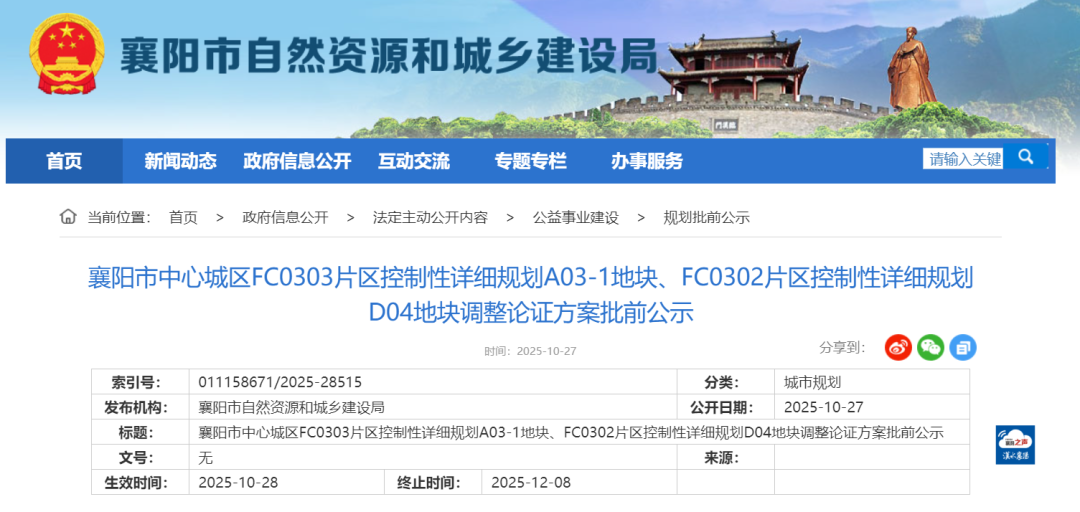Go to 法定主动公开内容 breadcrumb link
The width and height of the screenshot is (1080, 512).
pos(430,218)
